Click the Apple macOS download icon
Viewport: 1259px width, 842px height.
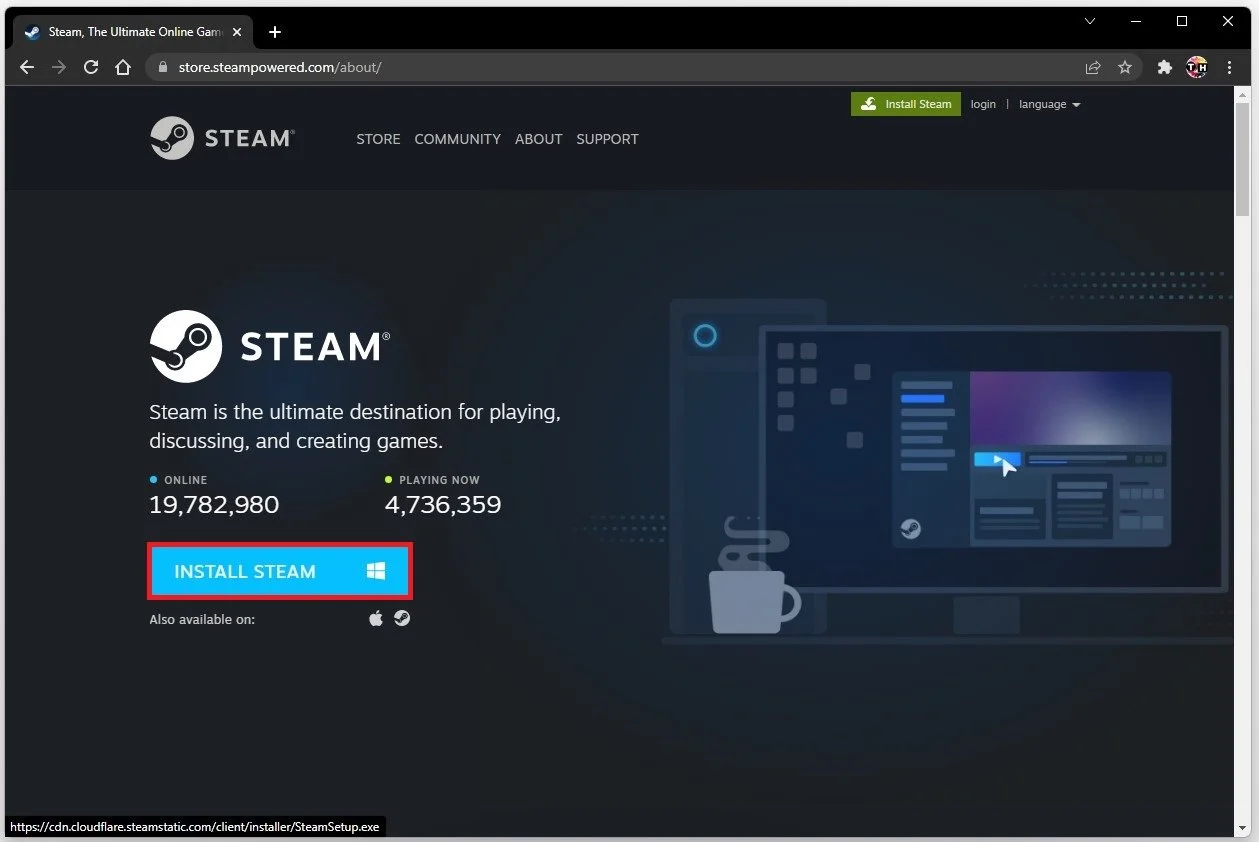tap(376, 618)
